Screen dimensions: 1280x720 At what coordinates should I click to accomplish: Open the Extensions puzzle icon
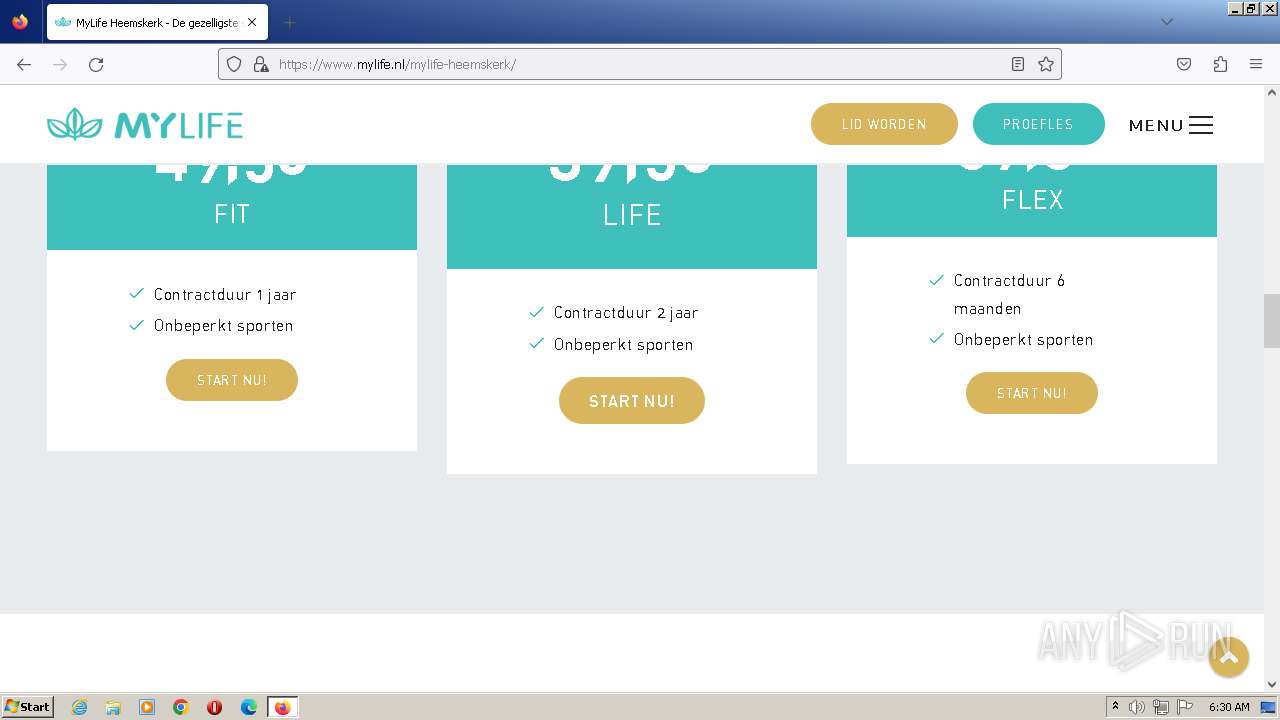pos(1220,64)
